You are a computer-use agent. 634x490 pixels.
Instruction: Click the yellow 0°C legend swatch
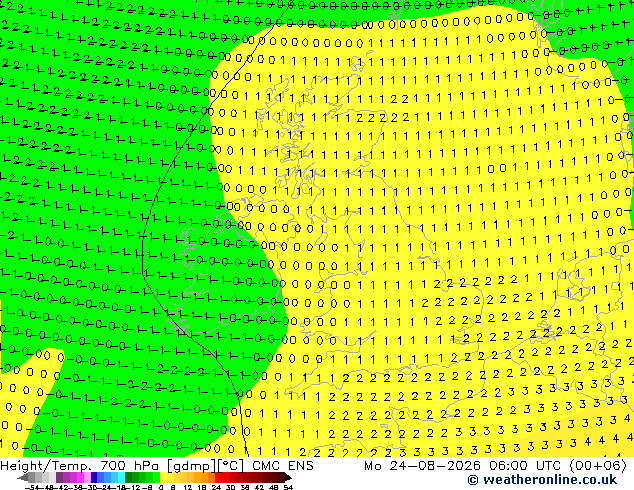[164, 477]
